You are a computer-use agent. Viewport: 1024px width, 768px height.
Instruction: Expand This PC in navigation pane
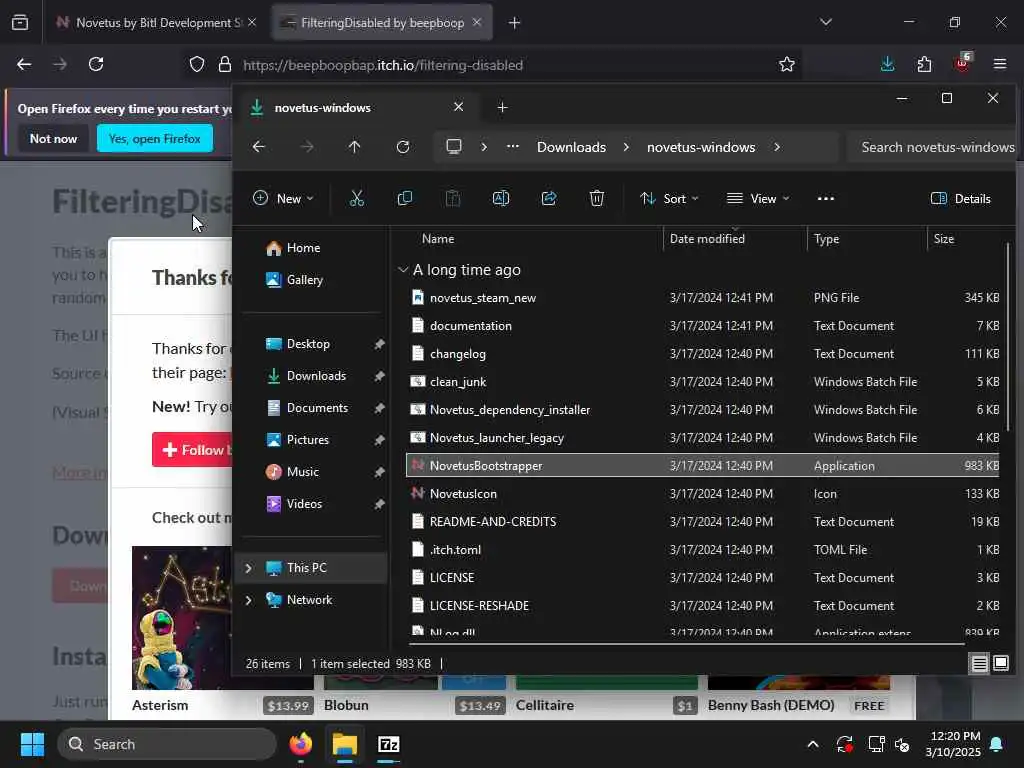[248, 568]
